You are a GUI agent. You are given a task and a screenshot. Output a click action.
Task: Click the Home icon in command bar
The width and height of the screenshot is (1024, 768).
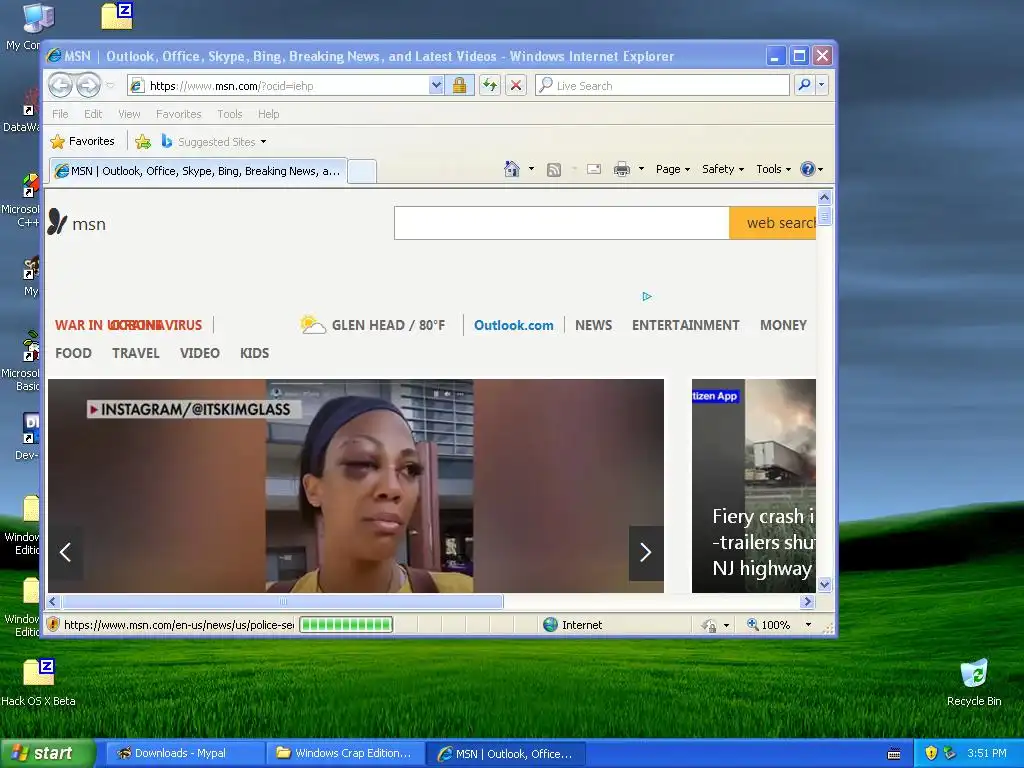pyautogui.click(x=511, y=169)
